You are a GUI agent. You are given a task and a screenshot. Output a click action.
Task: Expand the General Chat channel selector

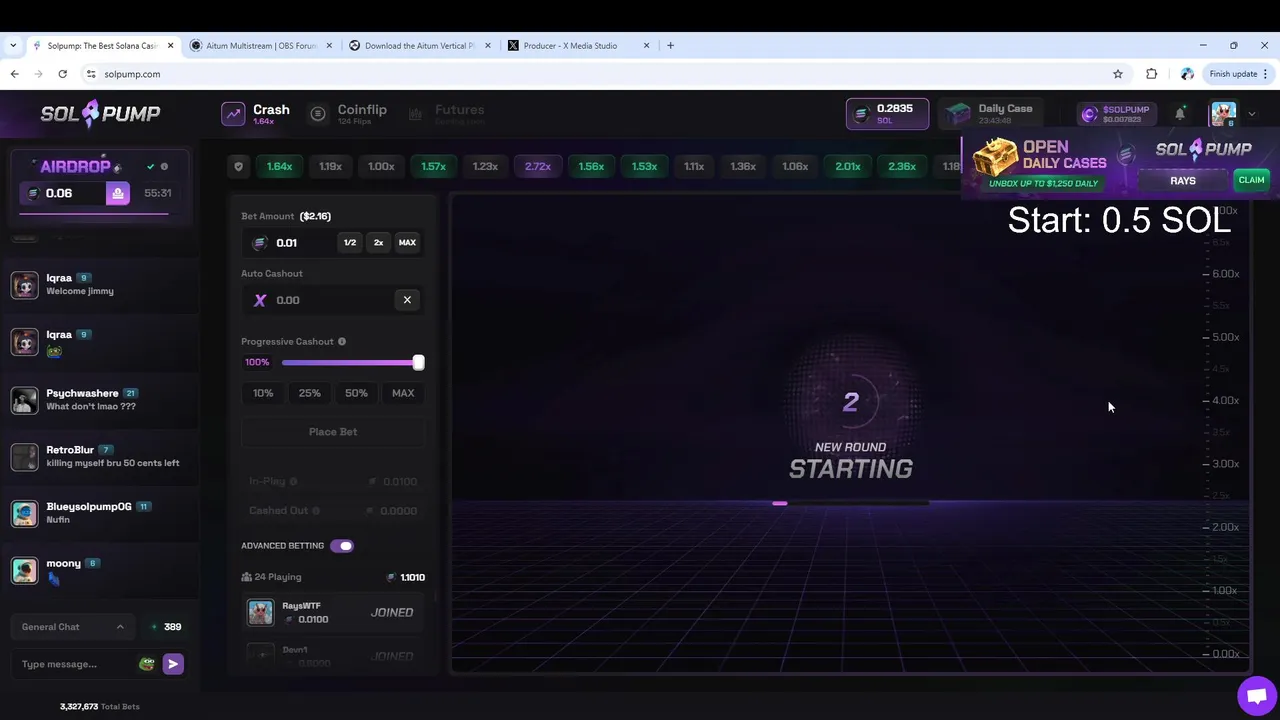pos(73,627)
